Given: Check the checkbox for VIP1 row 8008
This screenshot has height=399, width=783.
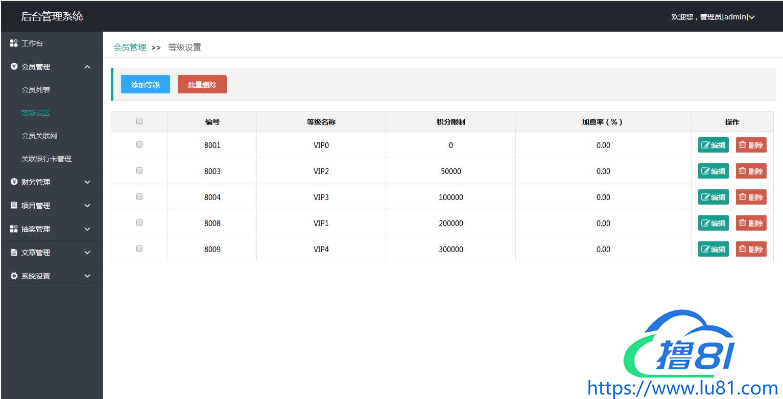Looking at the screenshot, I should pos(139,223).
